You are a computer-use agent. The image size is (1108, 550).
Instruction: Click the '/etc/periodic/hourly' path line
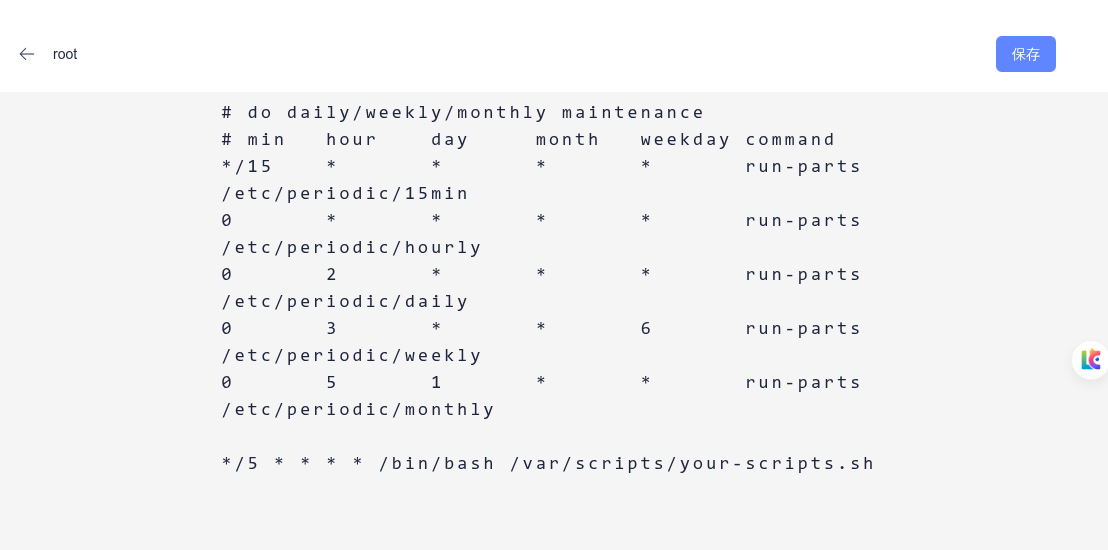point(351,247)
